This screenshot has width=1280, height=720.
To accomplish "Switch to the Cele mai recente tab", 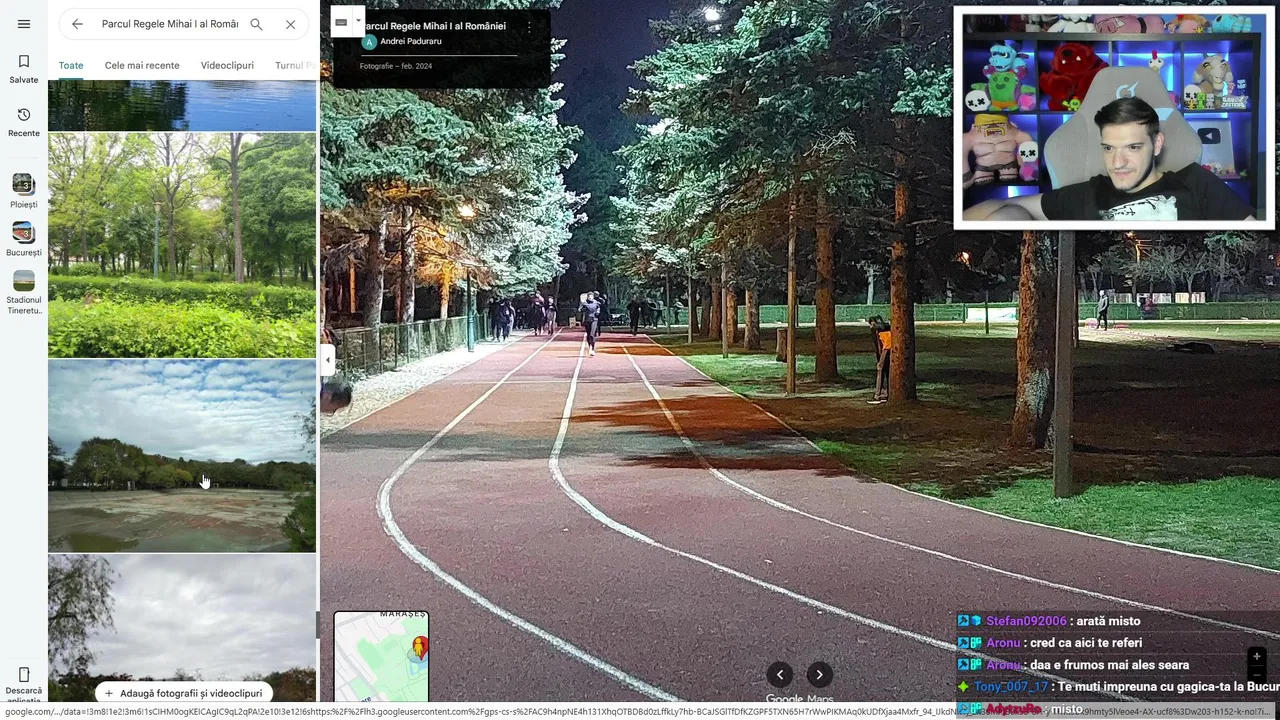I will click(x=142, y=66).
